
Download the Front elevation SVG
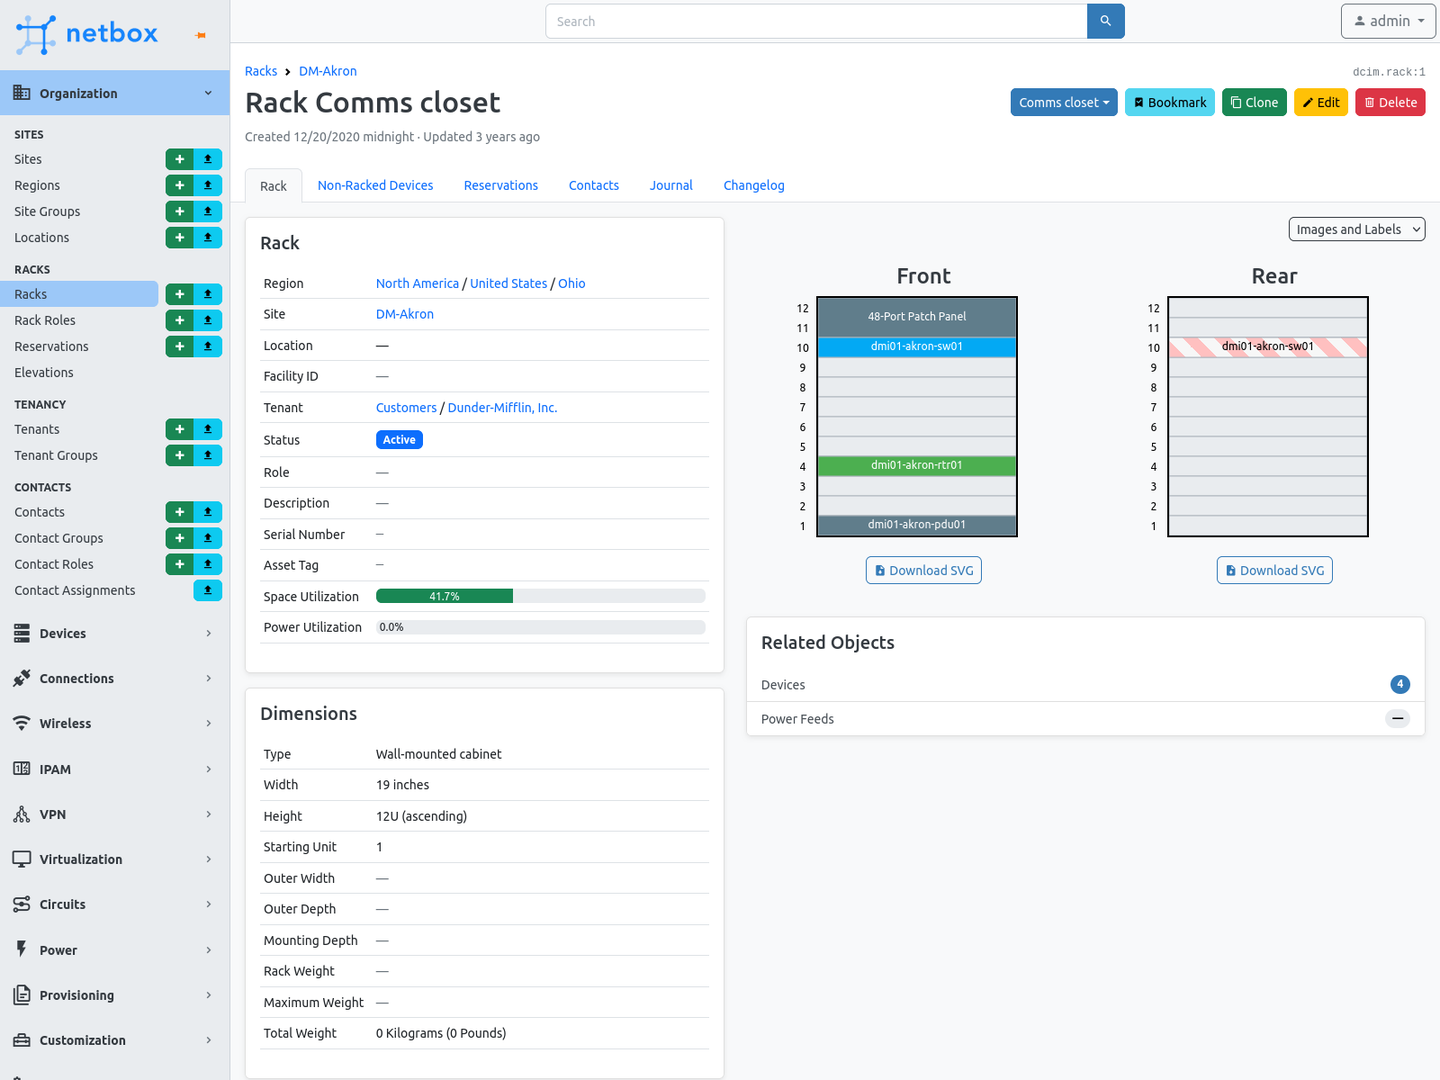[x=924, y=570]
